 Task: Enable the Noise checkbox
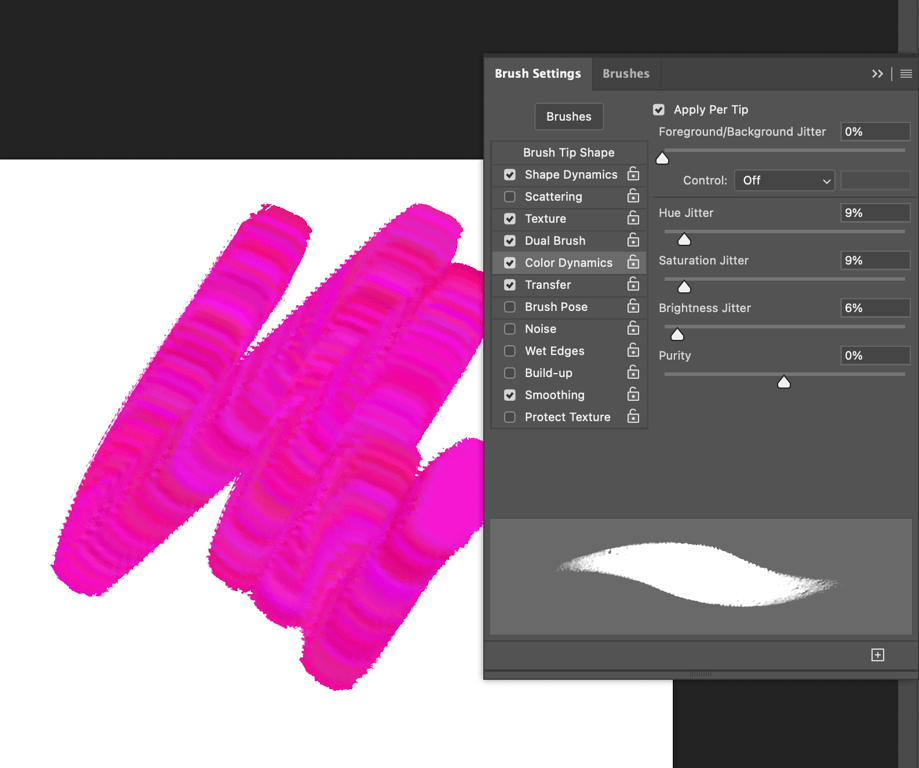510,329
